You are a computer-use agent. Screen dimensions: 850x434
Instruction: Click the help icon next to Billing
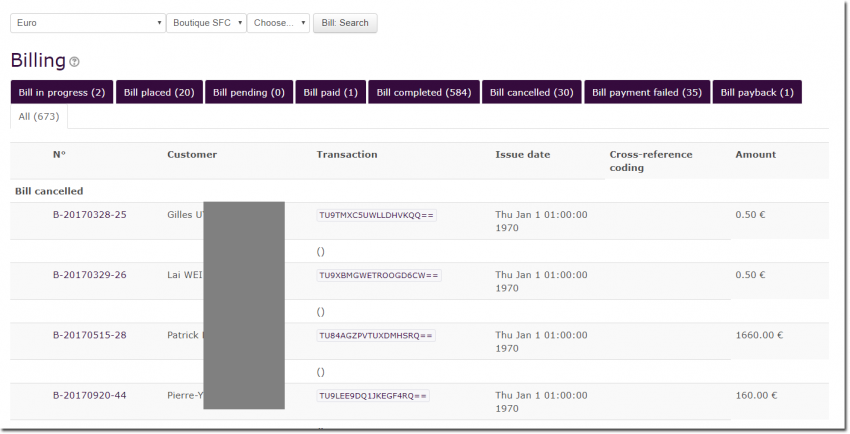[74, 62]
